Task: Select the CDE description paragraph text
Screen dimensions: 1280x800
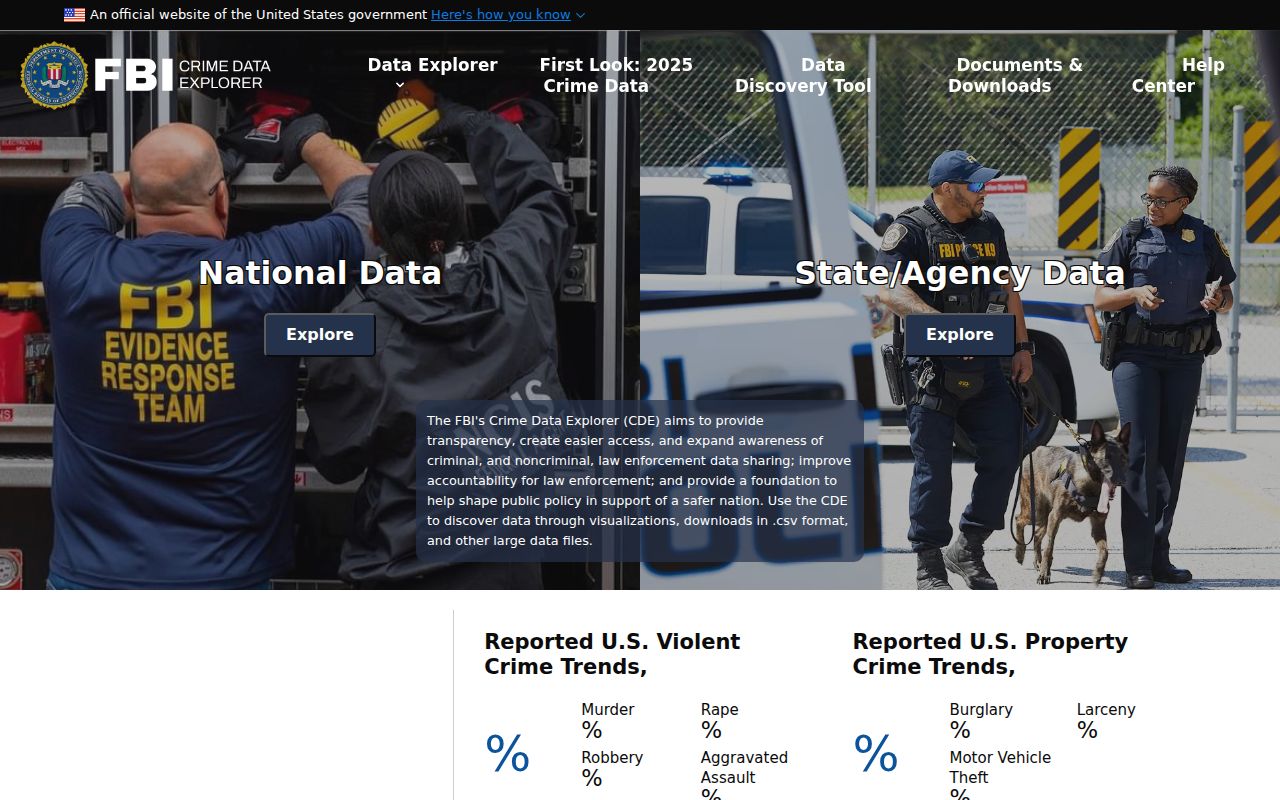Action: click(x=639, y=481)
